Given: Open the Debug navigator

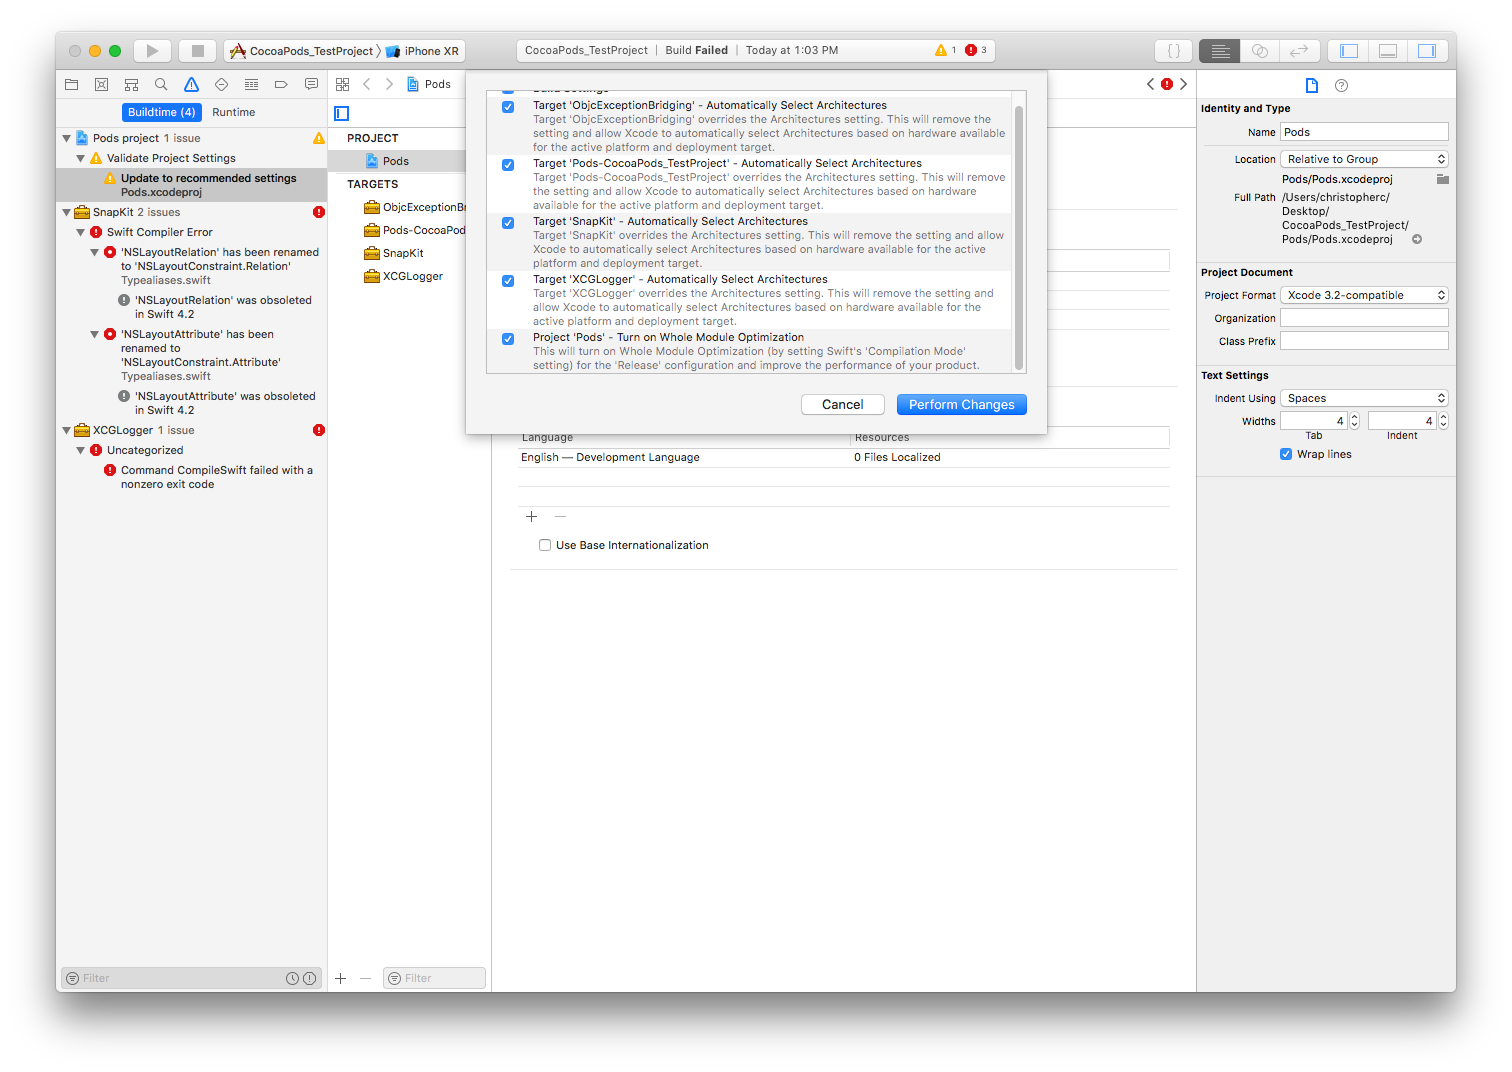Looking at the screenshot, I should (251, 85).
